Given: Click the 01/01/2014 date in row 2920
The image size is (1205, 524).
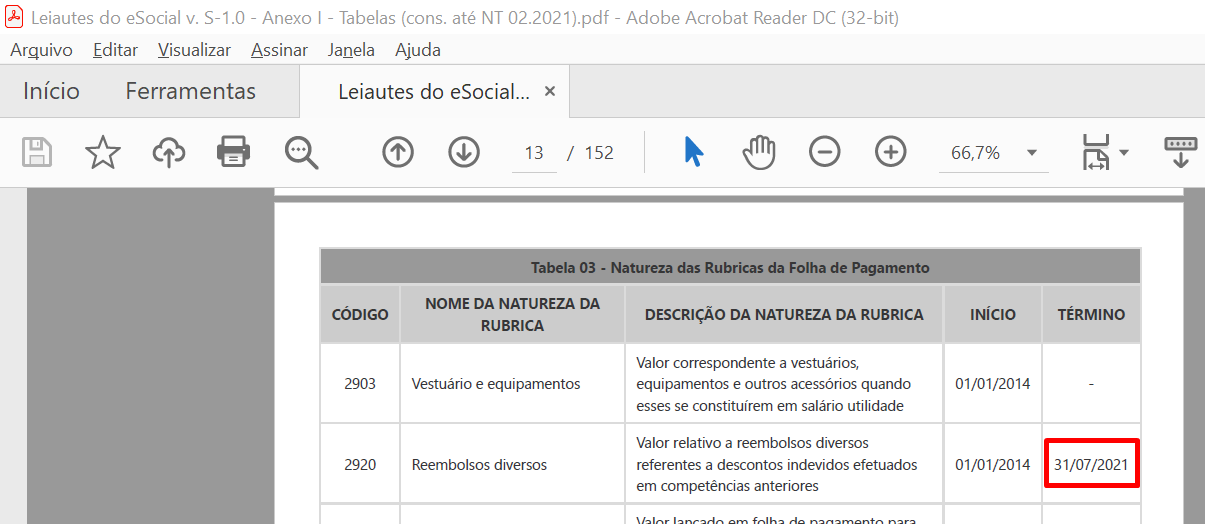Looking at the screenshot, I should point(993,464).
